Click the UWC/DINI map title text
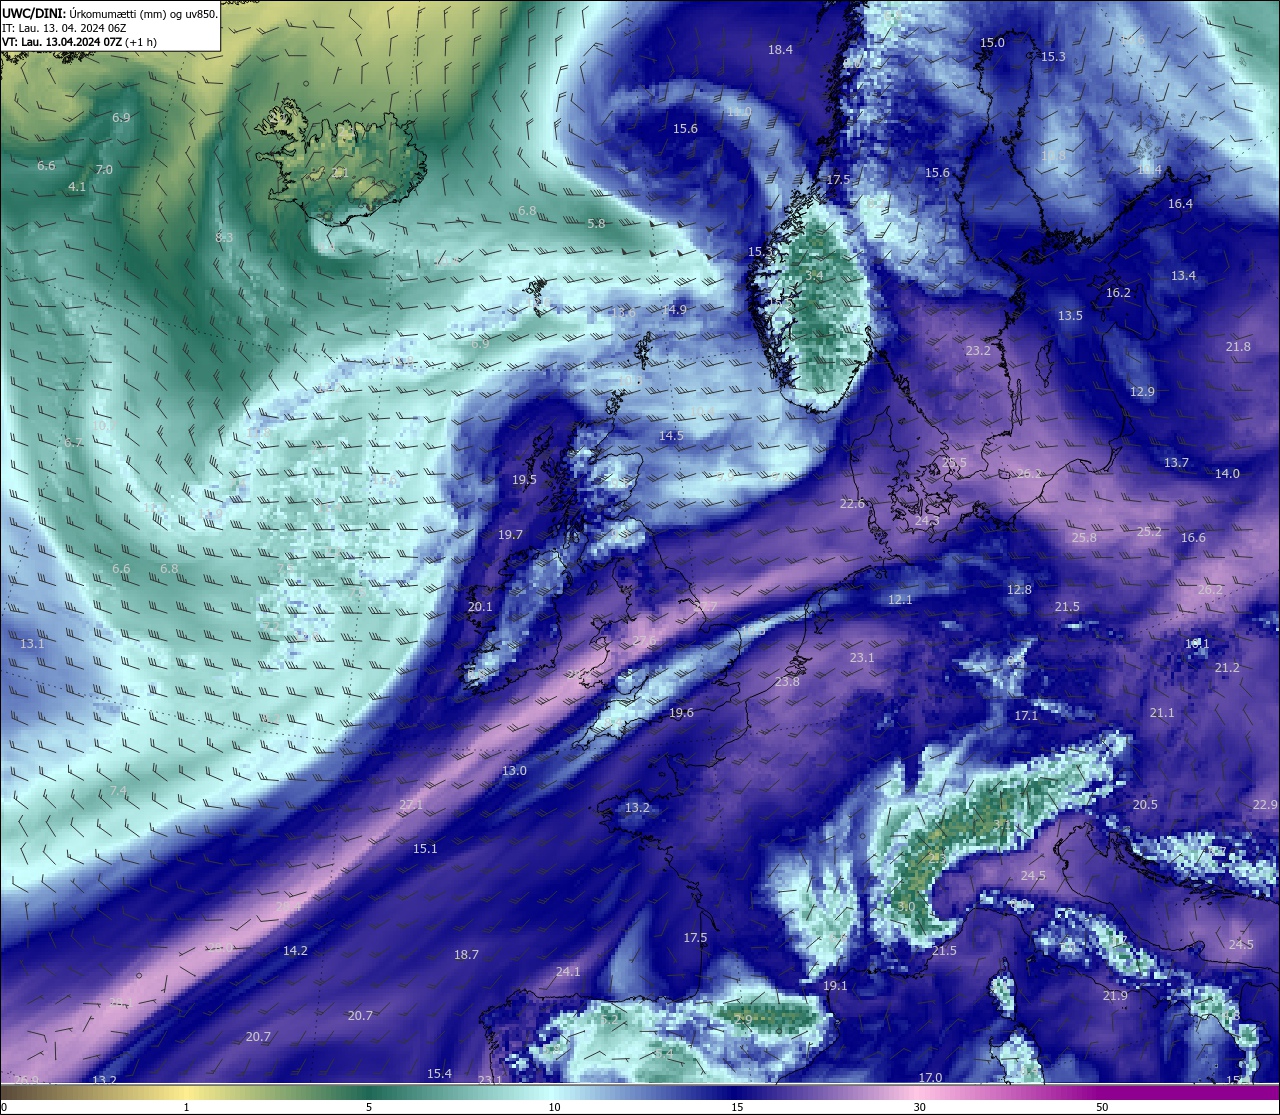This screenshot has height=1115, width=1280. coord(110,14)
